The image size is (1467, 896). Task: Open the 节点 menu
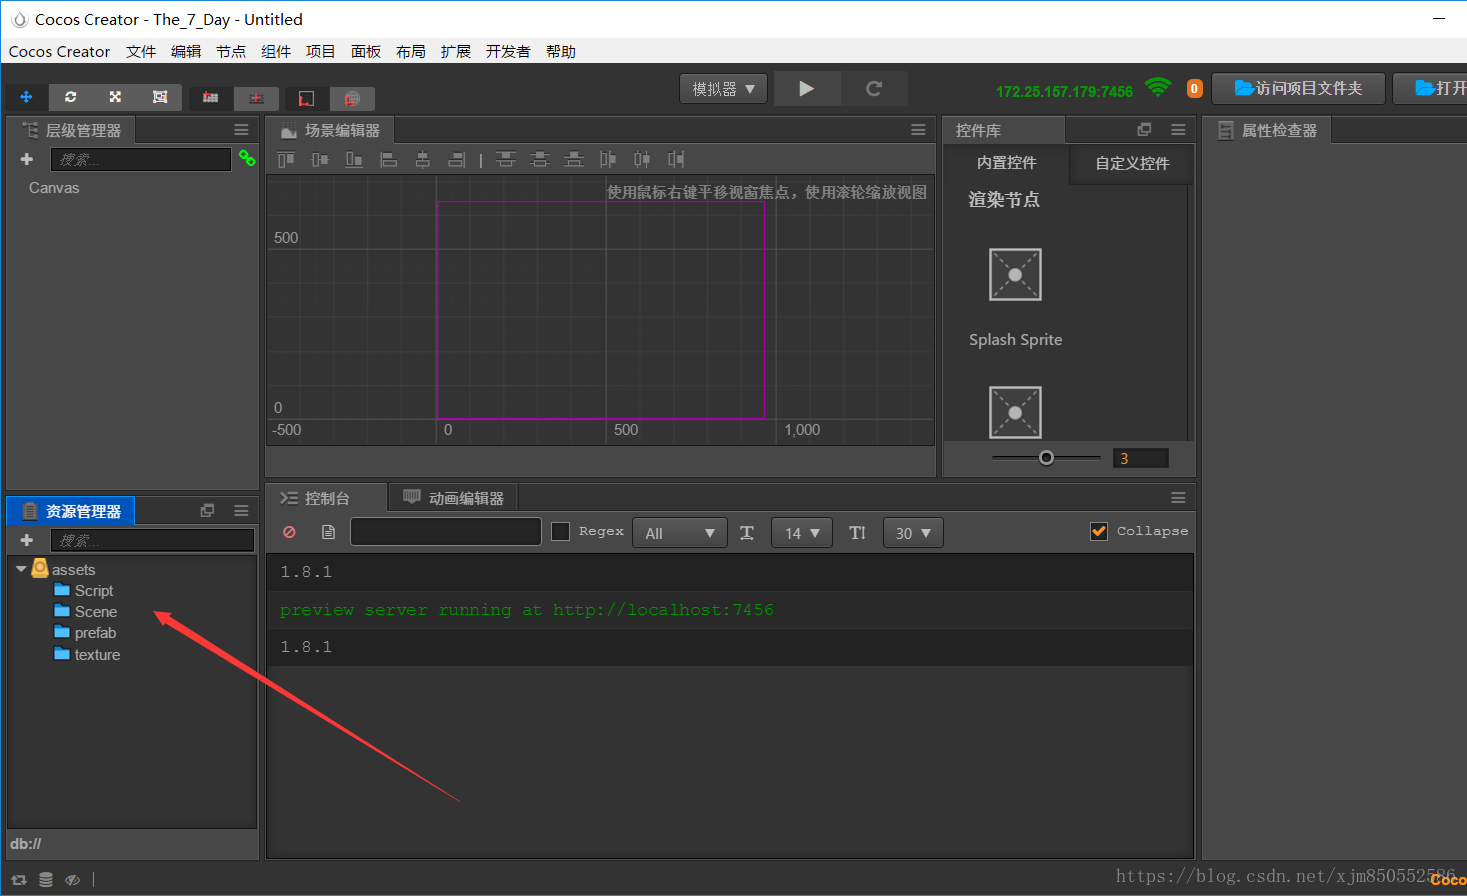(231, 51)
